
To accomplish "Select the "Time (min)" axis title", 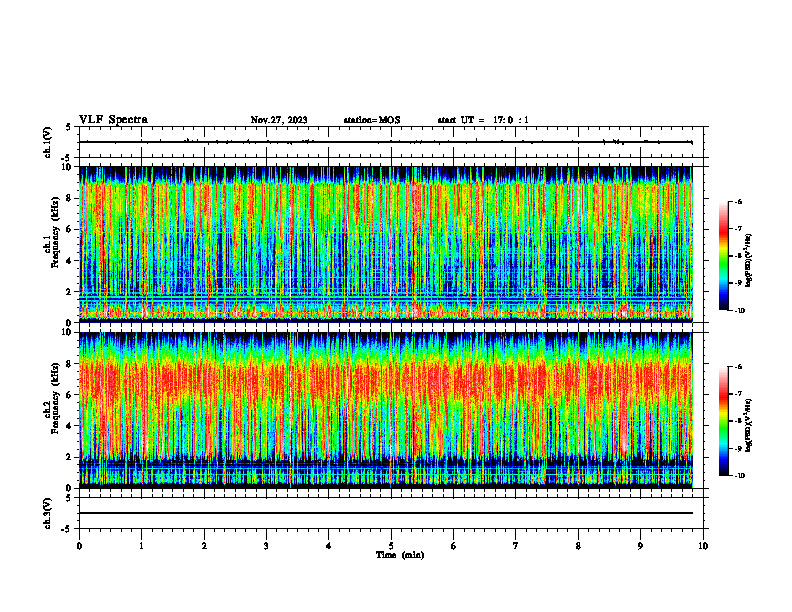I will click(400, 555).
